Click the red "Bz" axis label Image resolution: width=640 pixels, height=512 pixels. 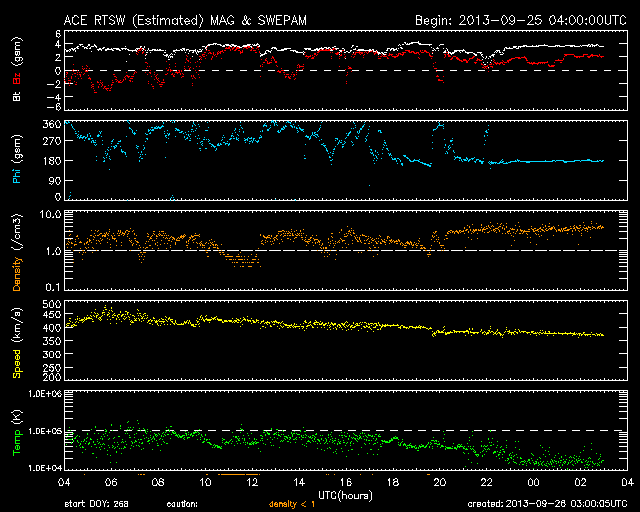[17, 76]
